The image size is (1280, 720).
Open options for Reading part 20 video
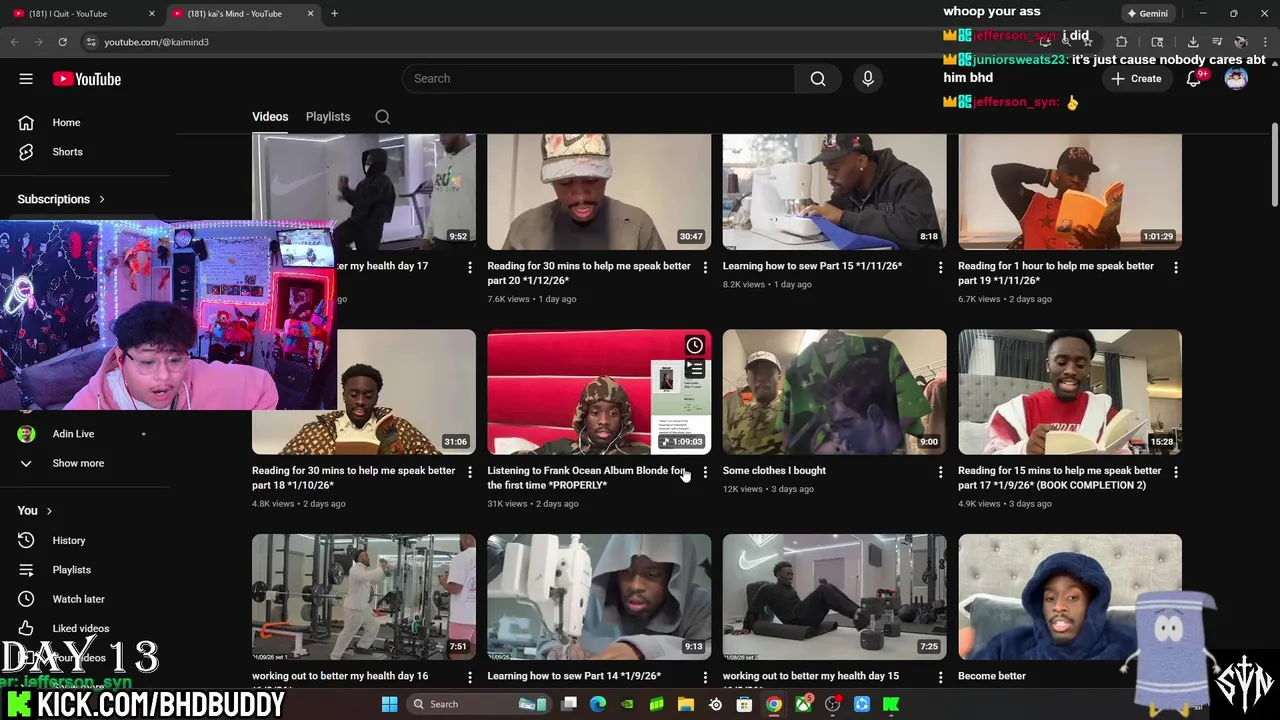point(705,268)
